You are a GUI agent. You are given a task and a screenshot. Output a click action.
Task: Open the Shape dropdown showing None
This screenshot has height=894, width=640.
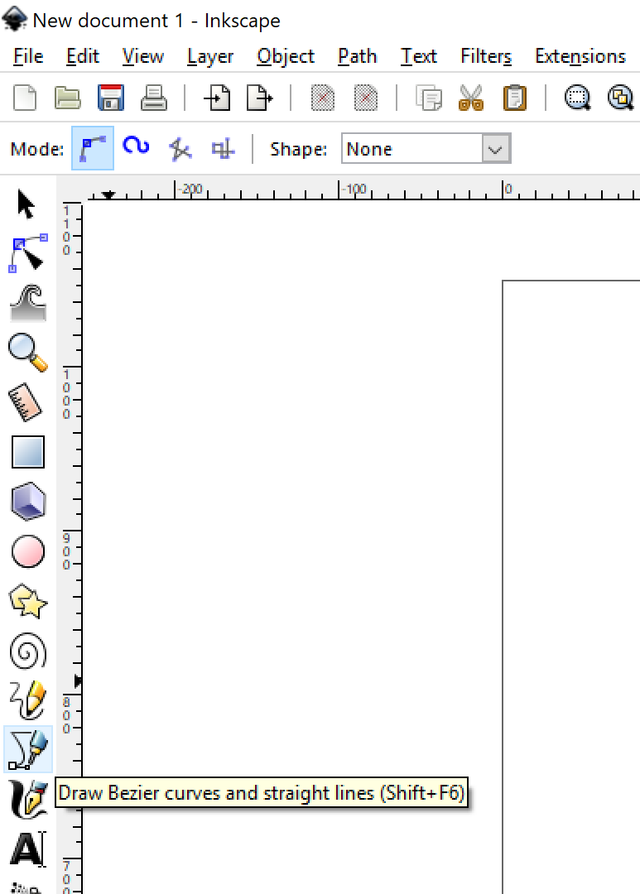tap(426, 149)
